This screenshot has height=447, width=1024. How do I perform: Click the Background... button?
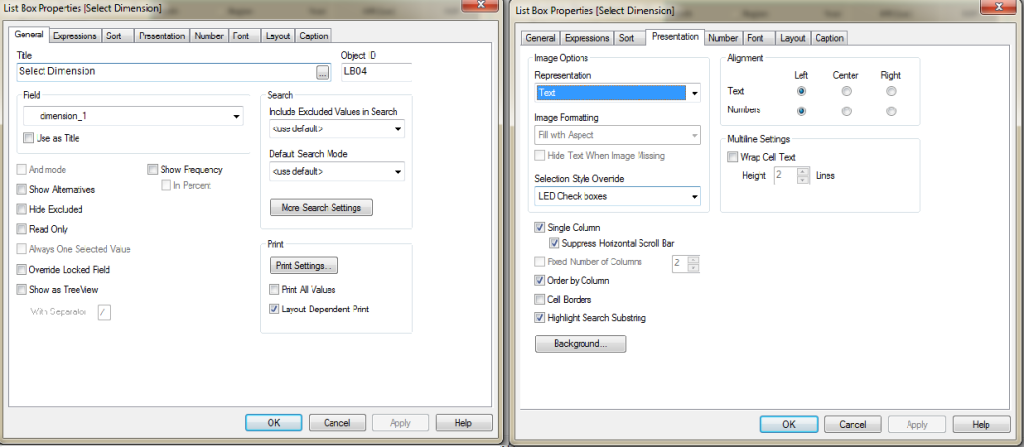pos(581,343)
